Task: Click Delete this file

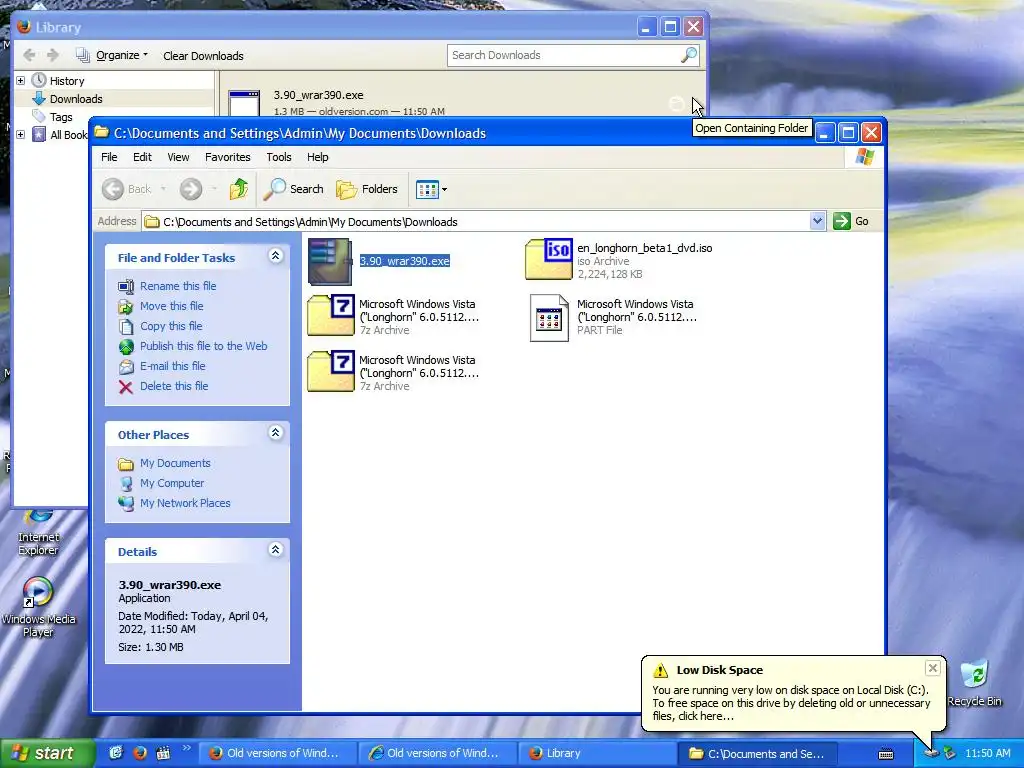Action: pyautogui.click(x=174, y=386)
